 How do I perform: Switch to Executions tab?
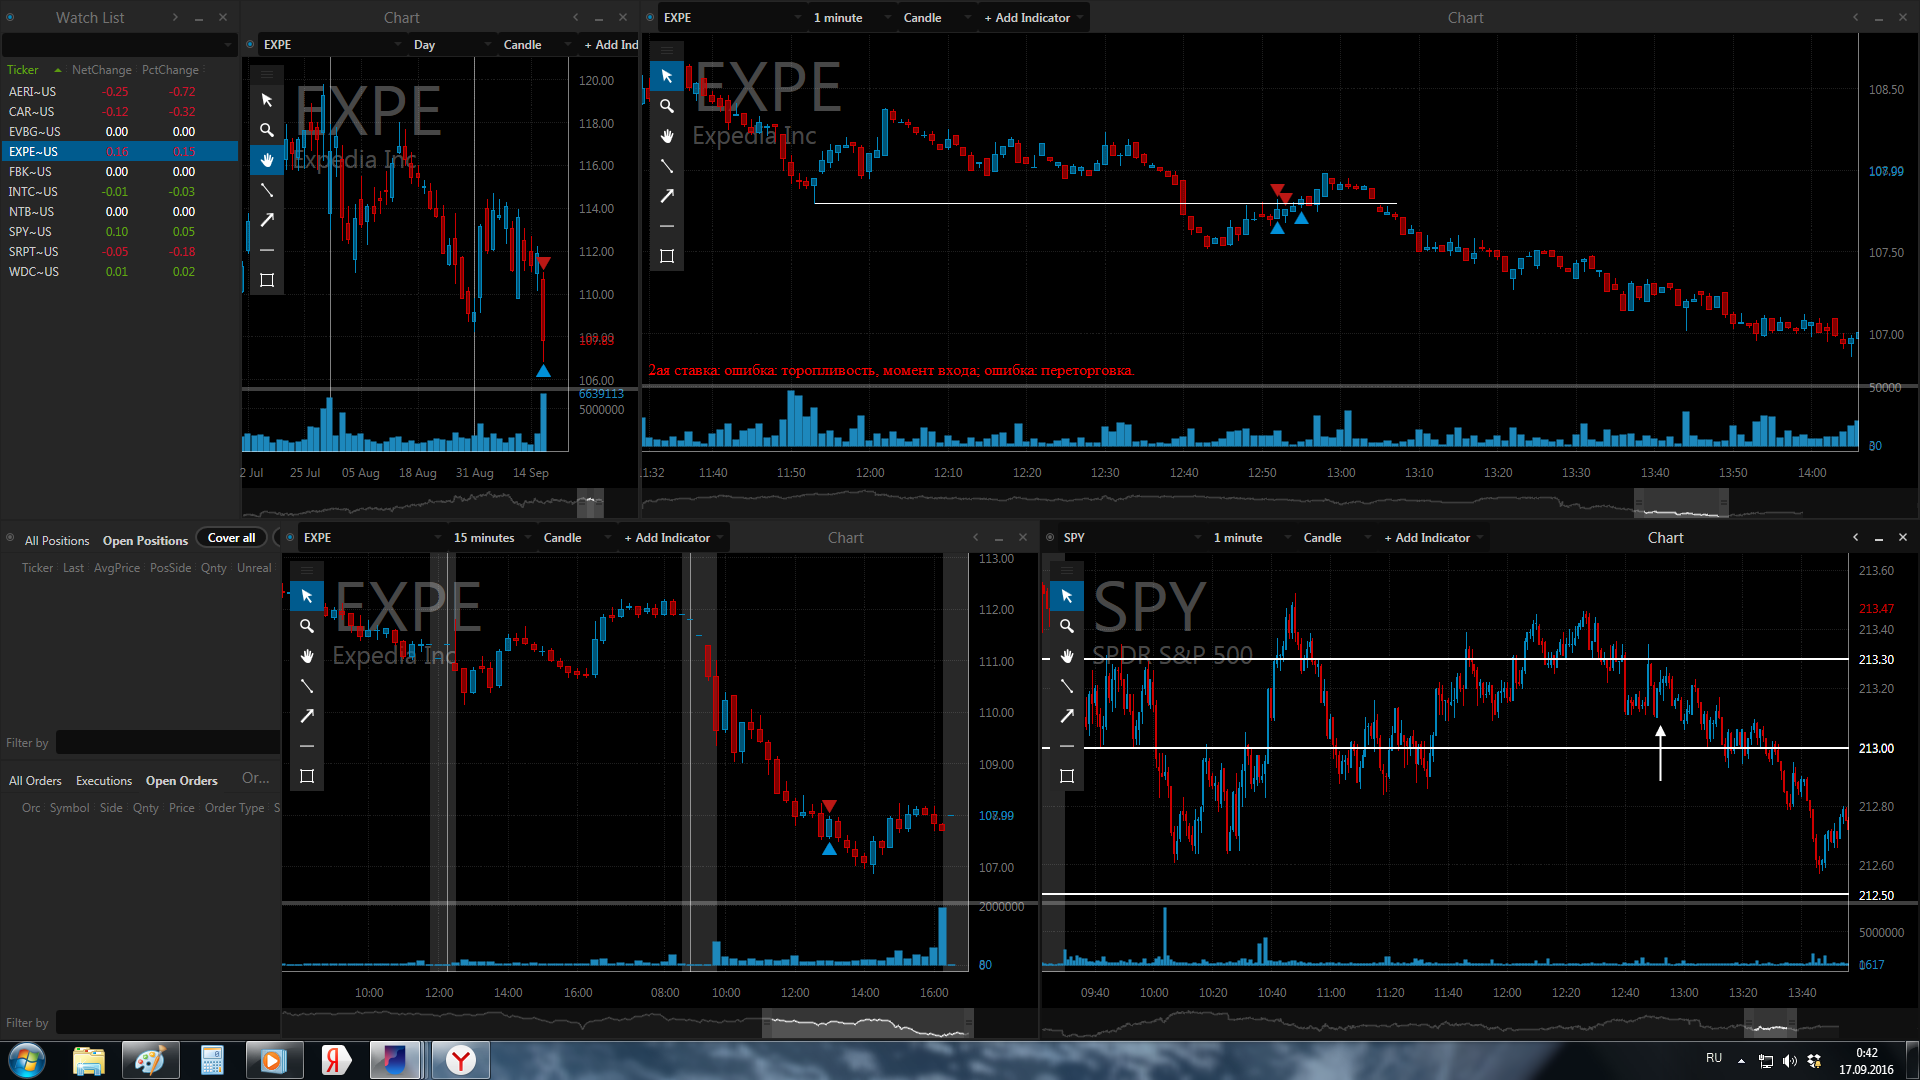click(104, 780)
